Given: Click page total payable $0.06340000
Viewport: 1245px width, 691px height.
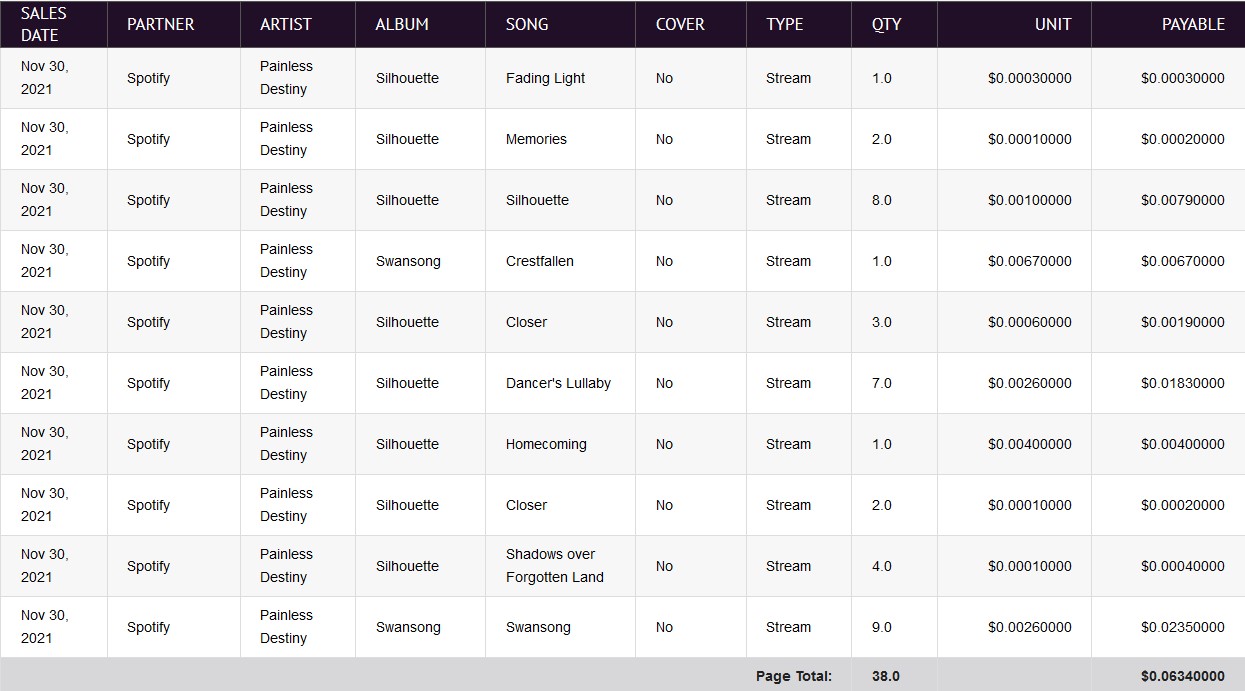Looking at the screenshot, I should pos(1183,676).
